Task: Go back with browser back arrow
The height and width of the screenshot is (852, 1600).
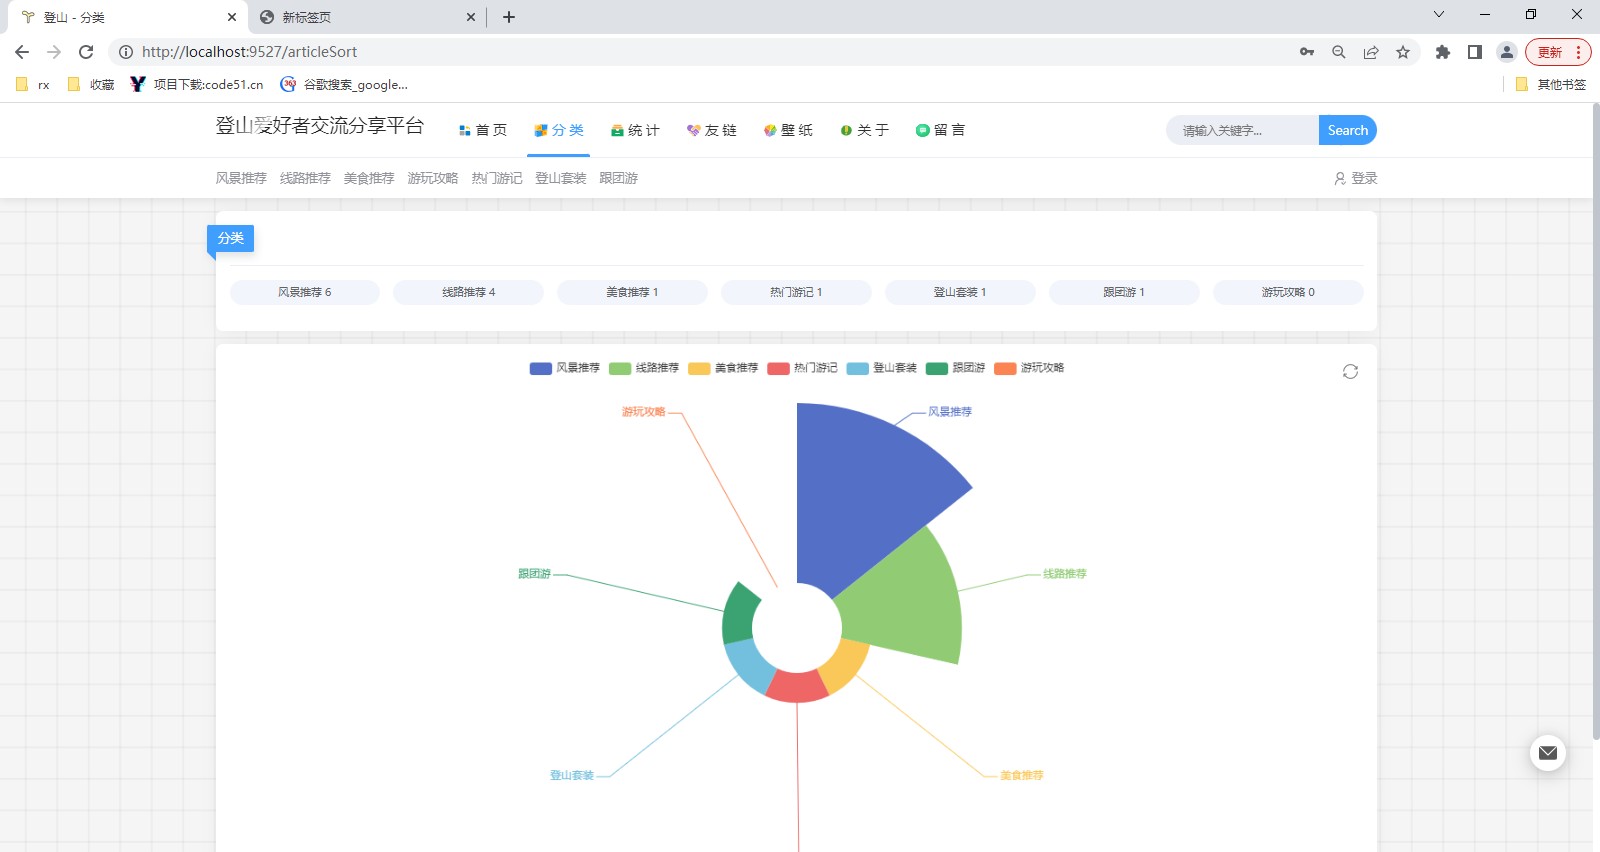Action: click(22, 52)
